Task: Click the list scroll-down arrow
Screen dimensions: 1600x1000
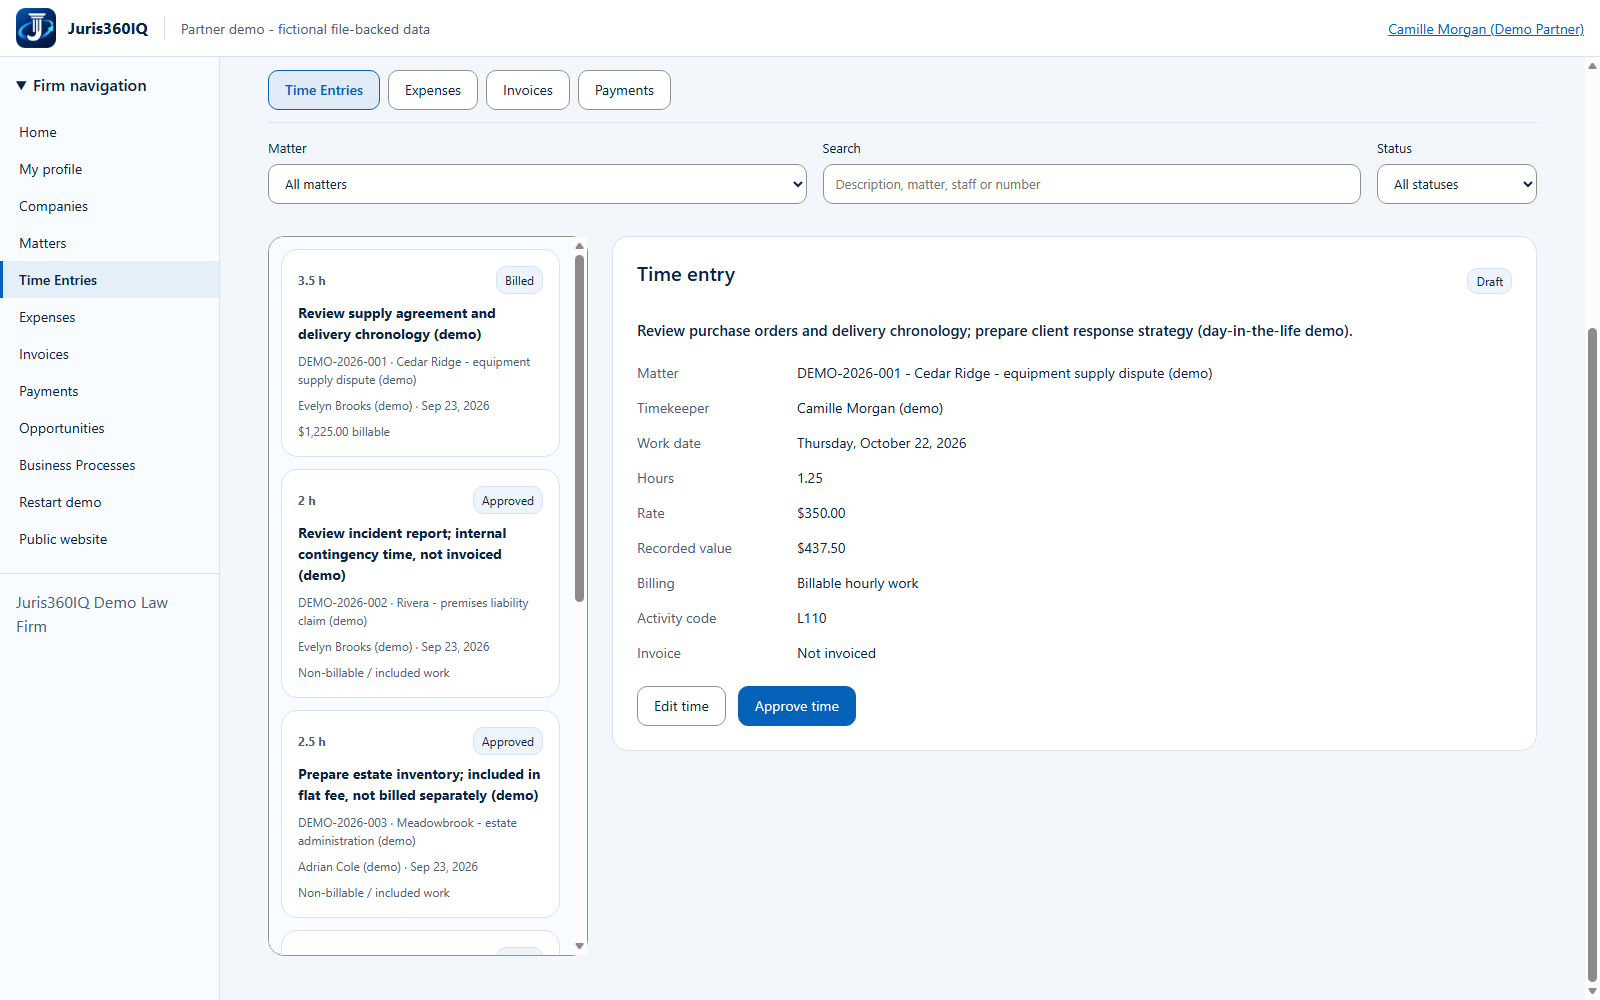Action: click(579, 946)
